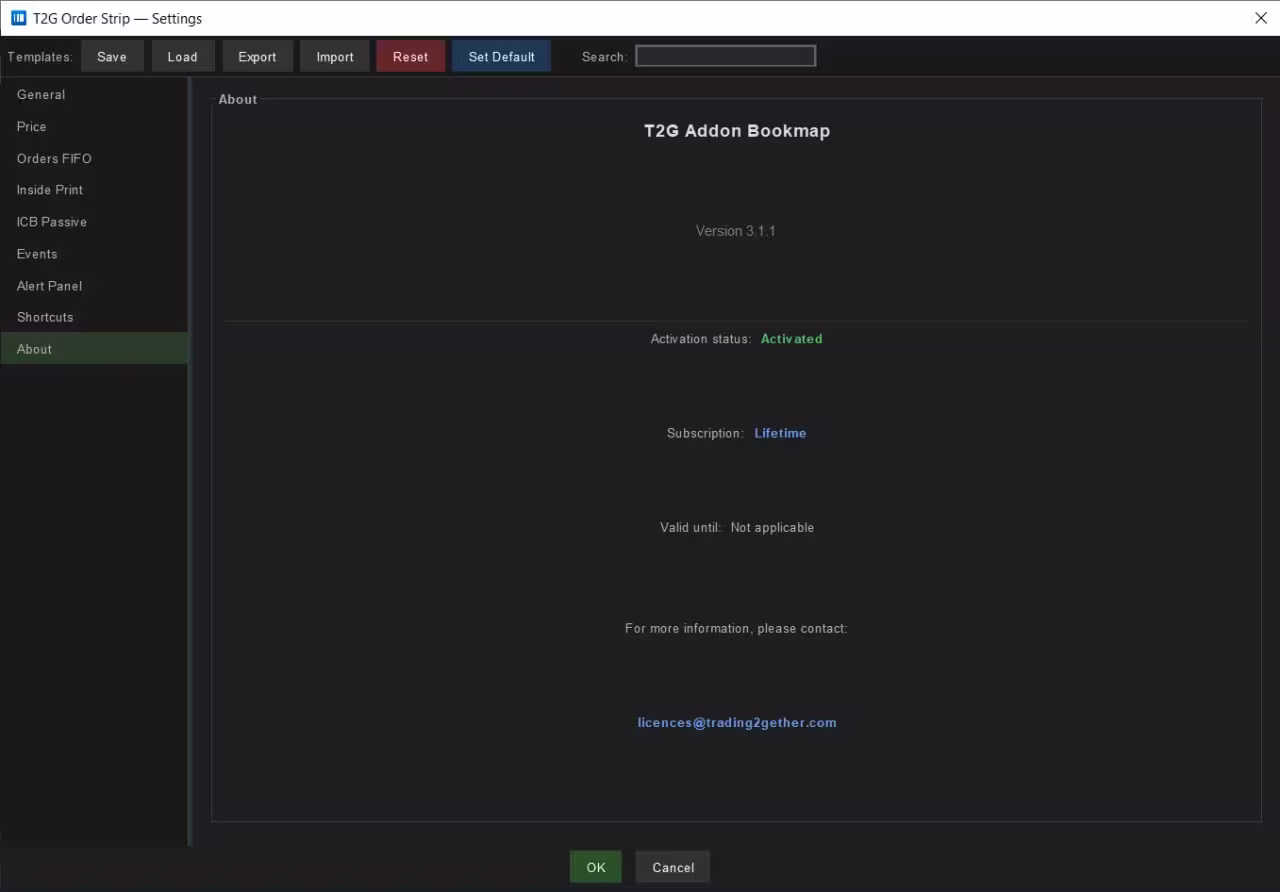The image size is (1280, 892).
Task: Cancel and discard settings changes
Action: point(673,867)
